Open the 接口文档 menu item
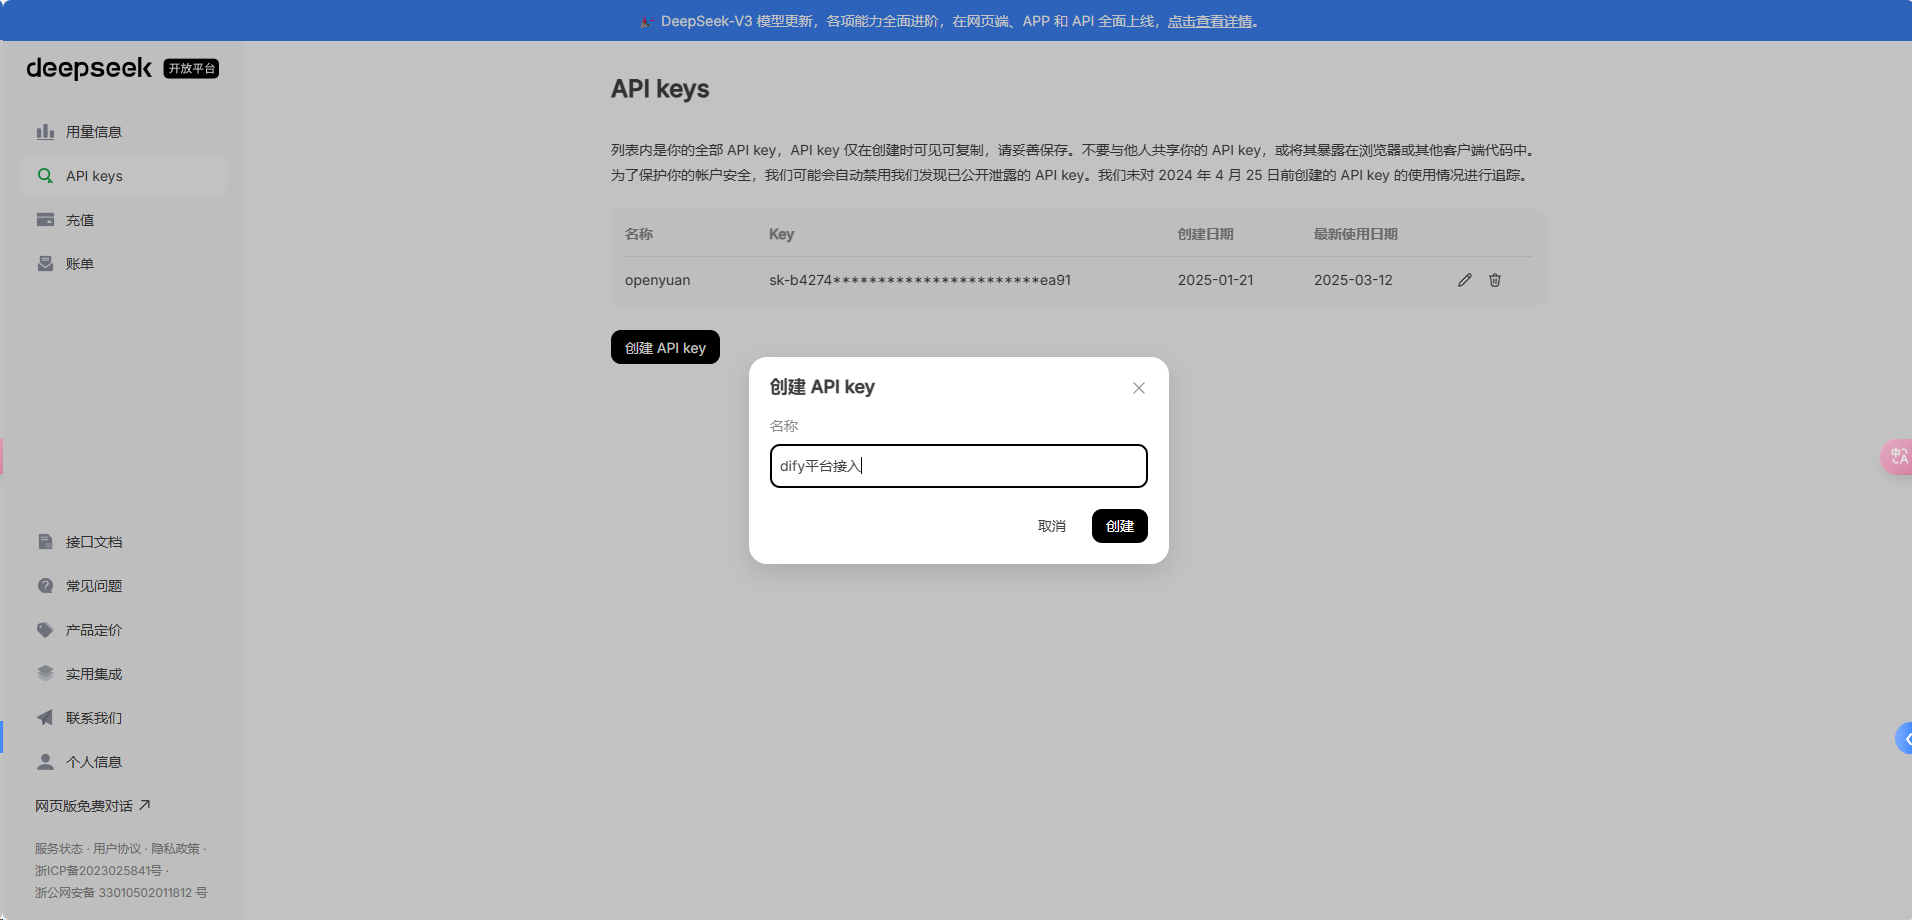 pyautogui.click(x=122, y=542)
